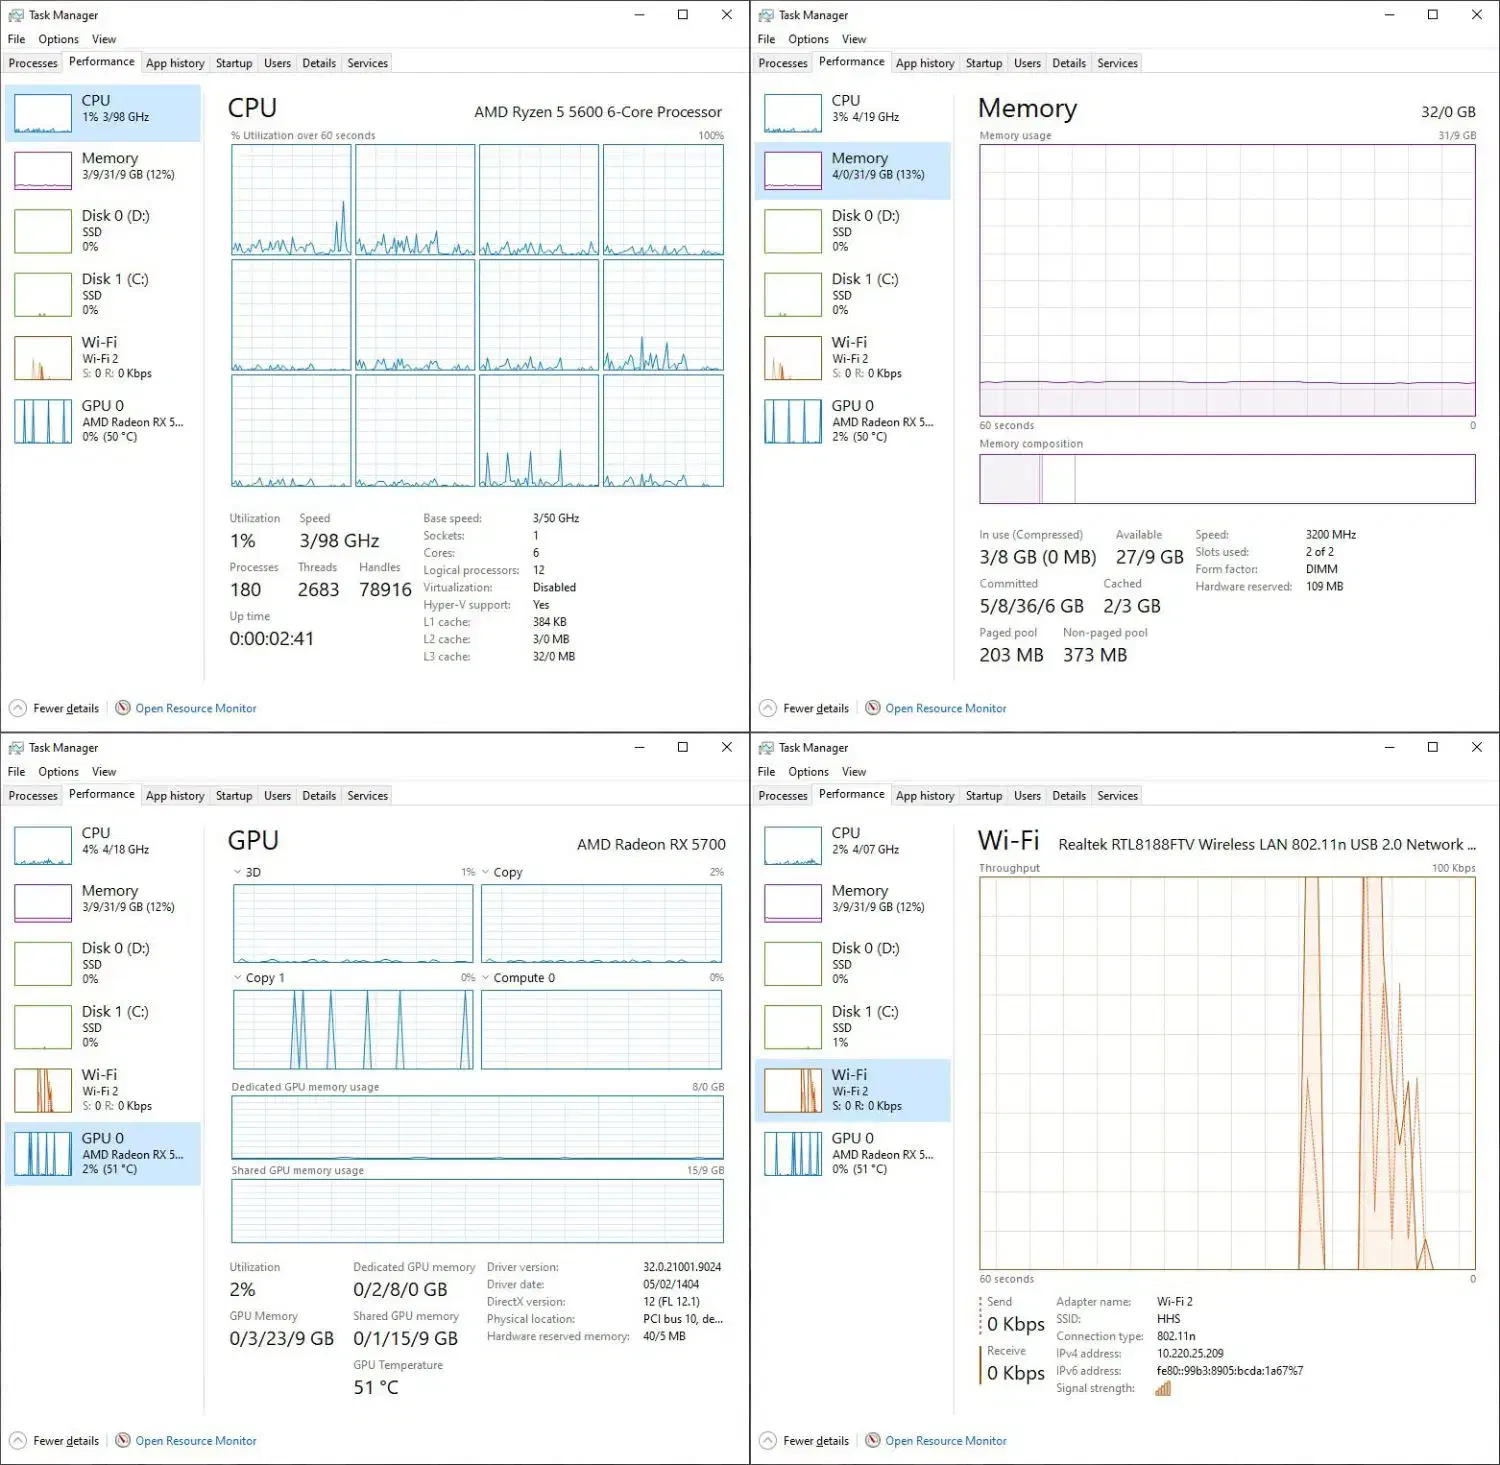Image resolution: width=1500 pixels, height=1465 pixels.
Task: Switch to Details tab in the GPU window
Action: click(x=319, y=796)
